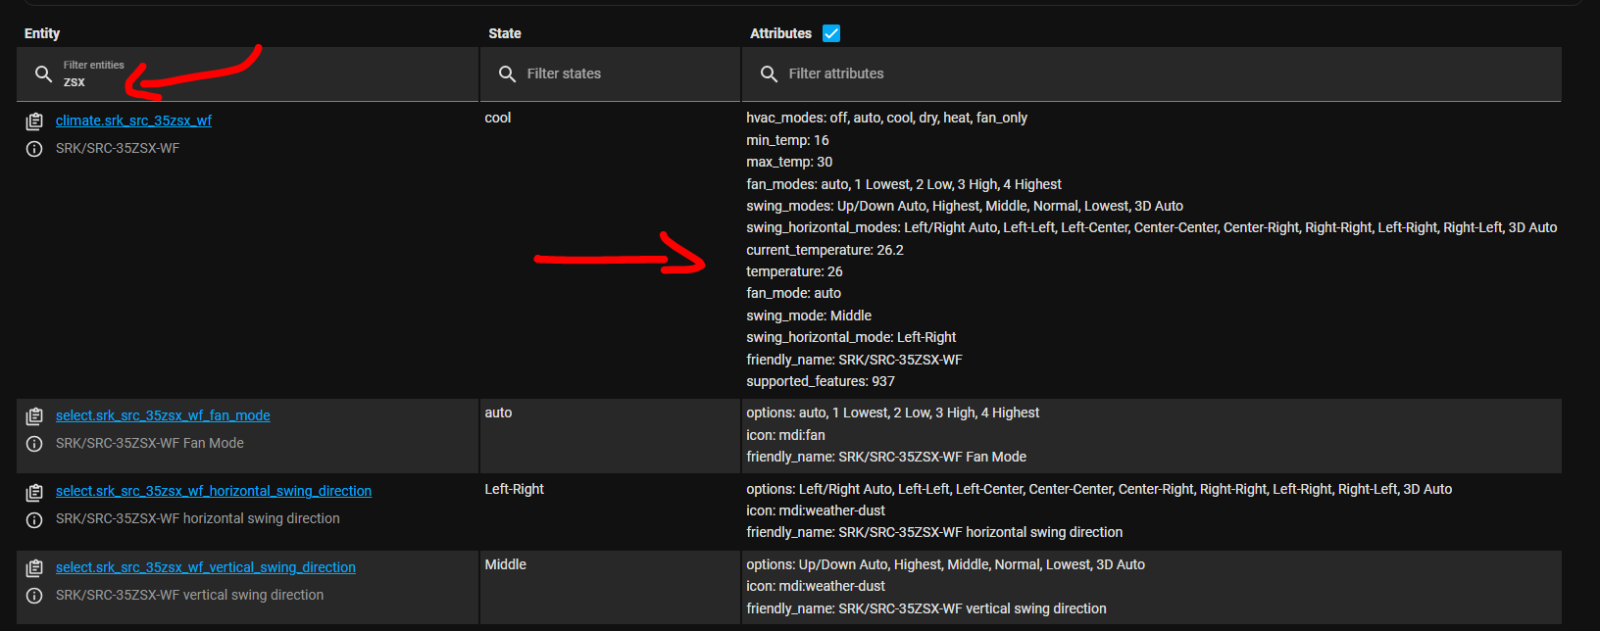Select the 'cool' state of climate entity
Screen dimensions: 1600x631
(x=498, y=118)
